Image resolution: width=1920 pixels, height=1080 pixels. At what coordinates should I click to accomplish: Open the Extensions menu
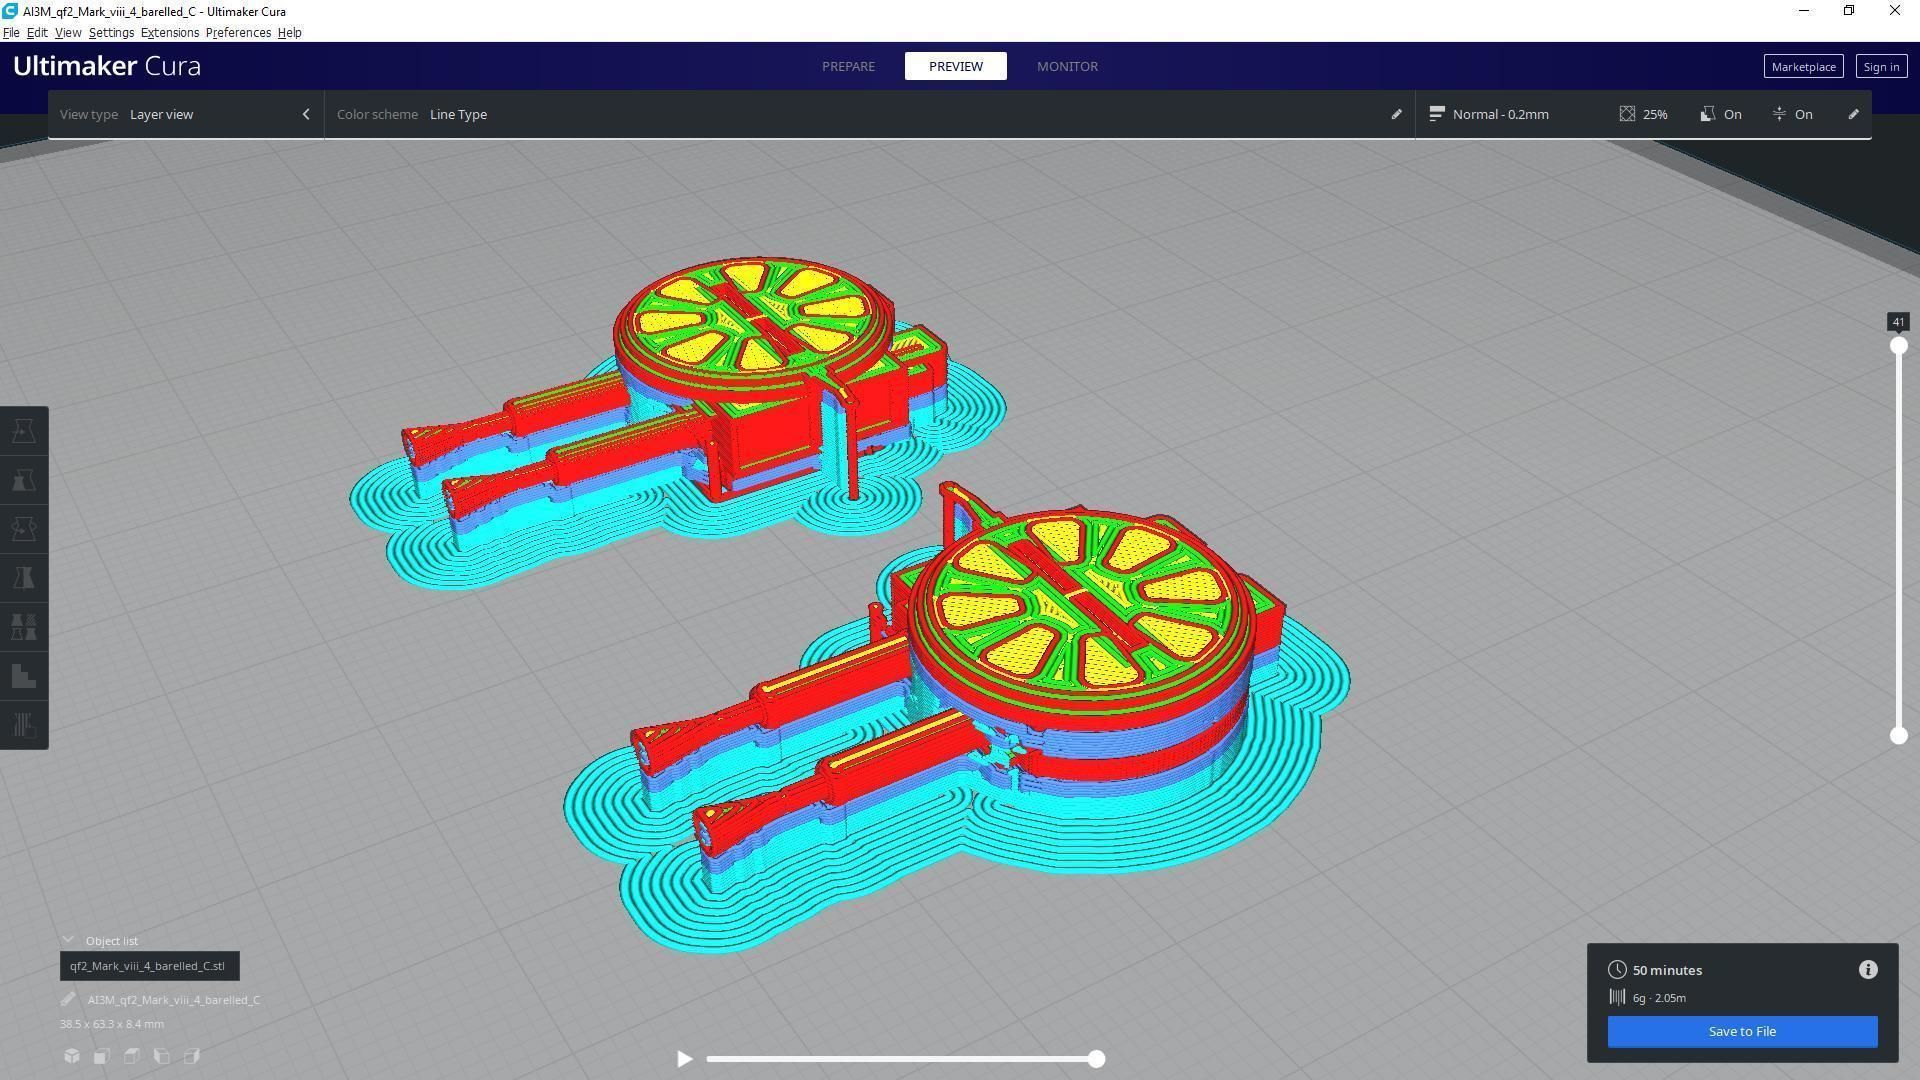(x=169, y=33)
